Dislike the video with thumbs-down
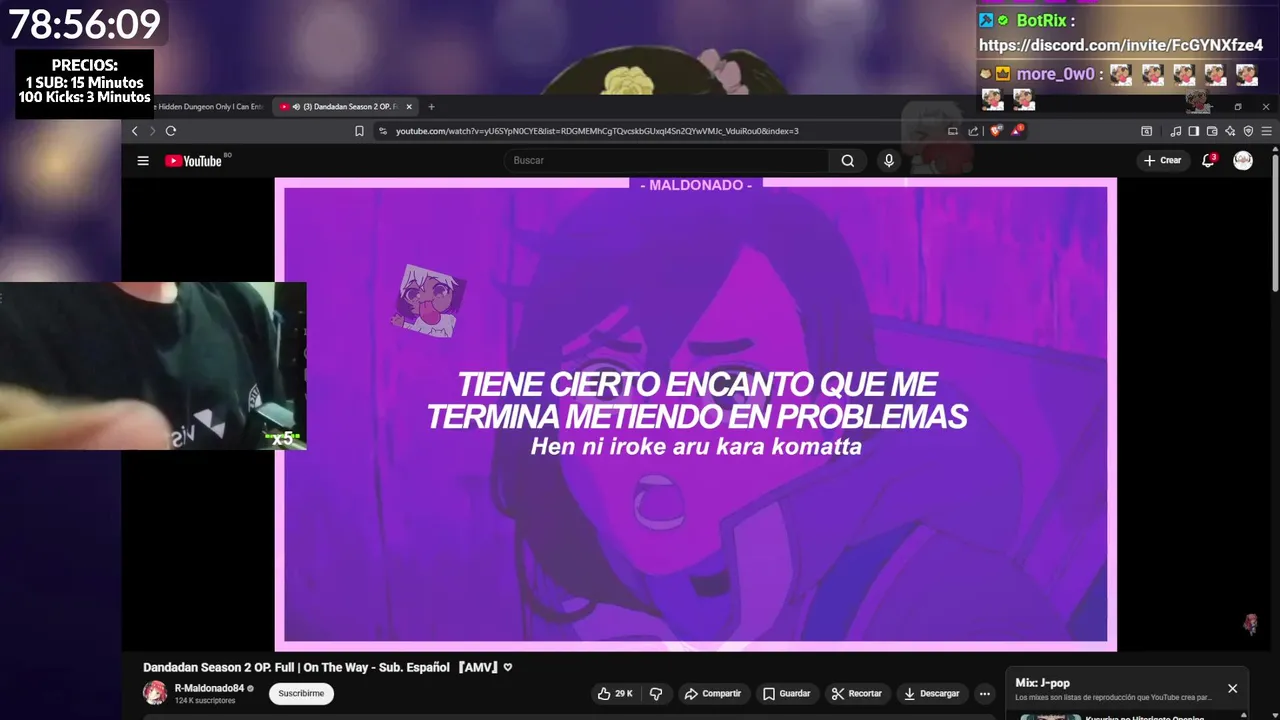This screenshot has width=1280, height=720. pyautogui.click(x=656, y=693)
